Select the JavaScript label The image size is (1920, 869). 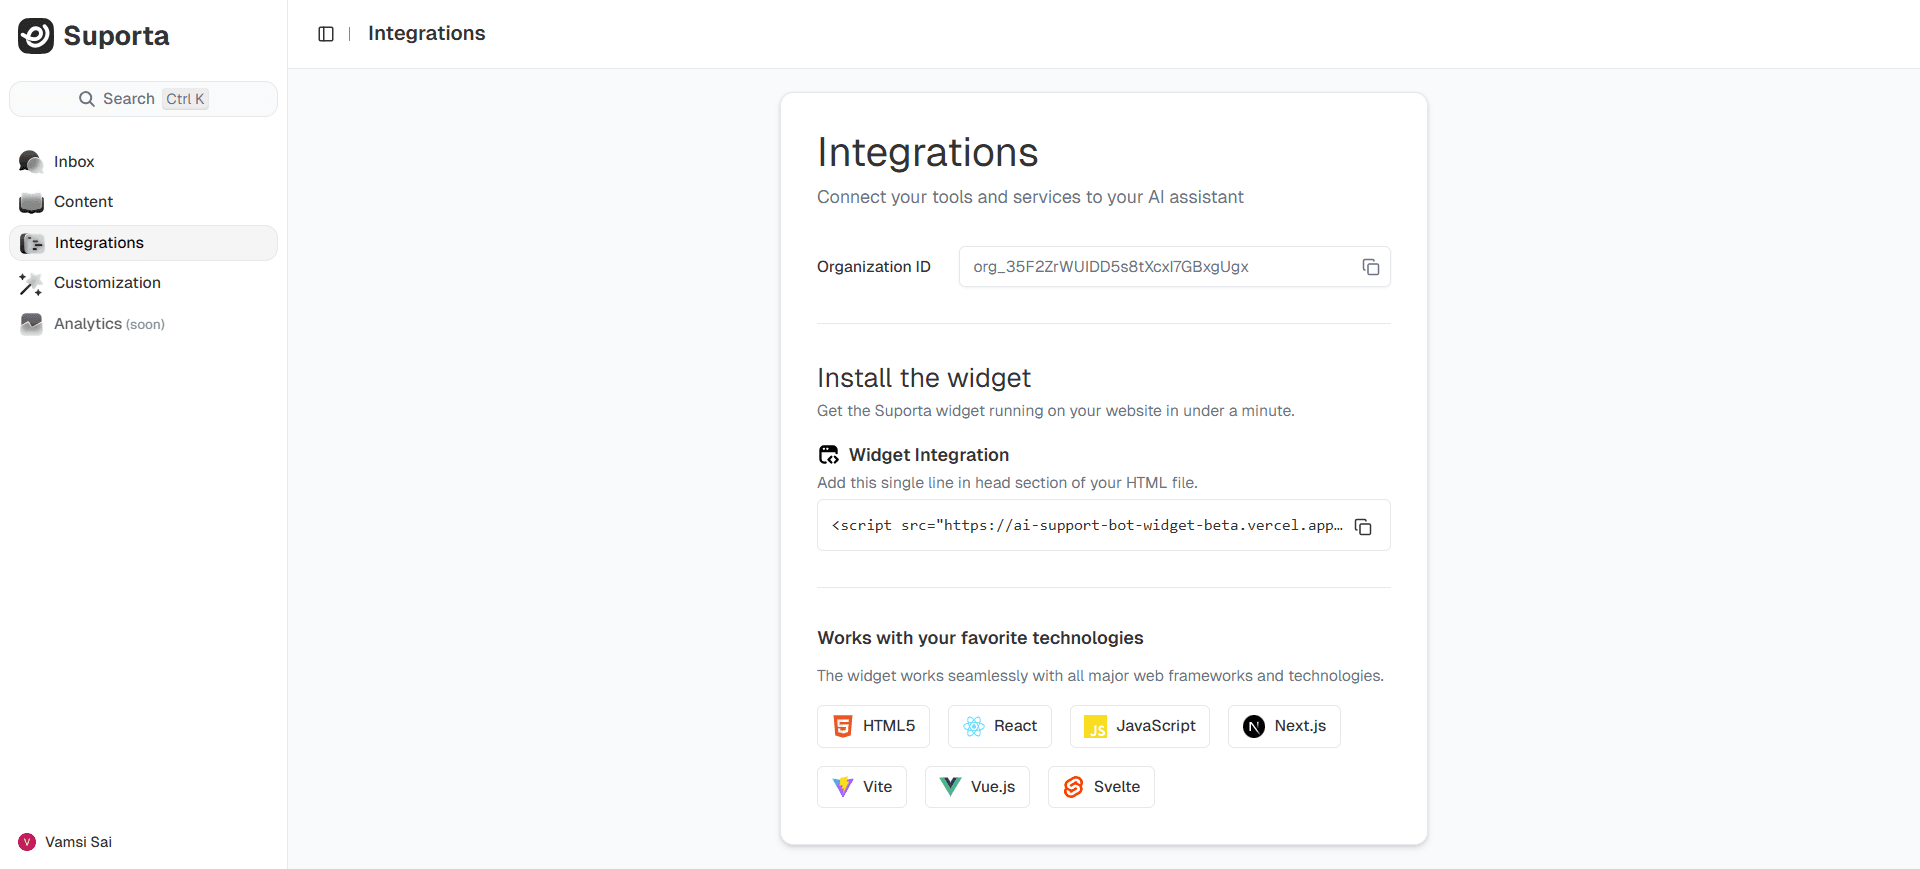[1156, 726]
